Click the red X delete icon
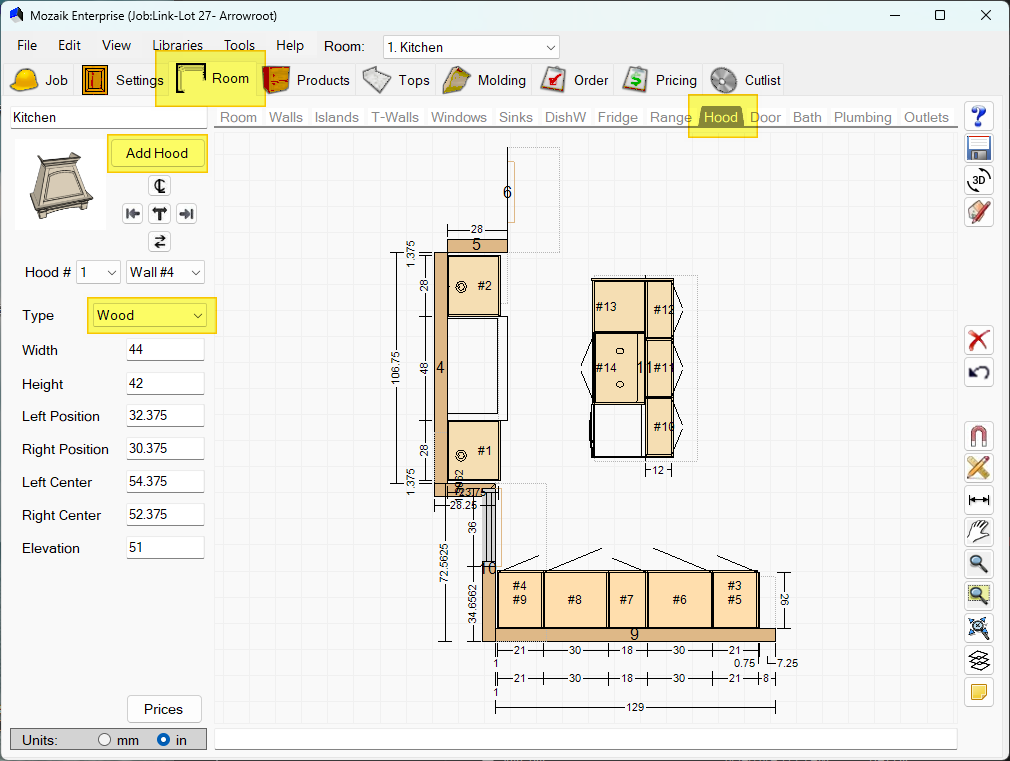The width and height of the screenshot is (1010, 761). point(979,340)
